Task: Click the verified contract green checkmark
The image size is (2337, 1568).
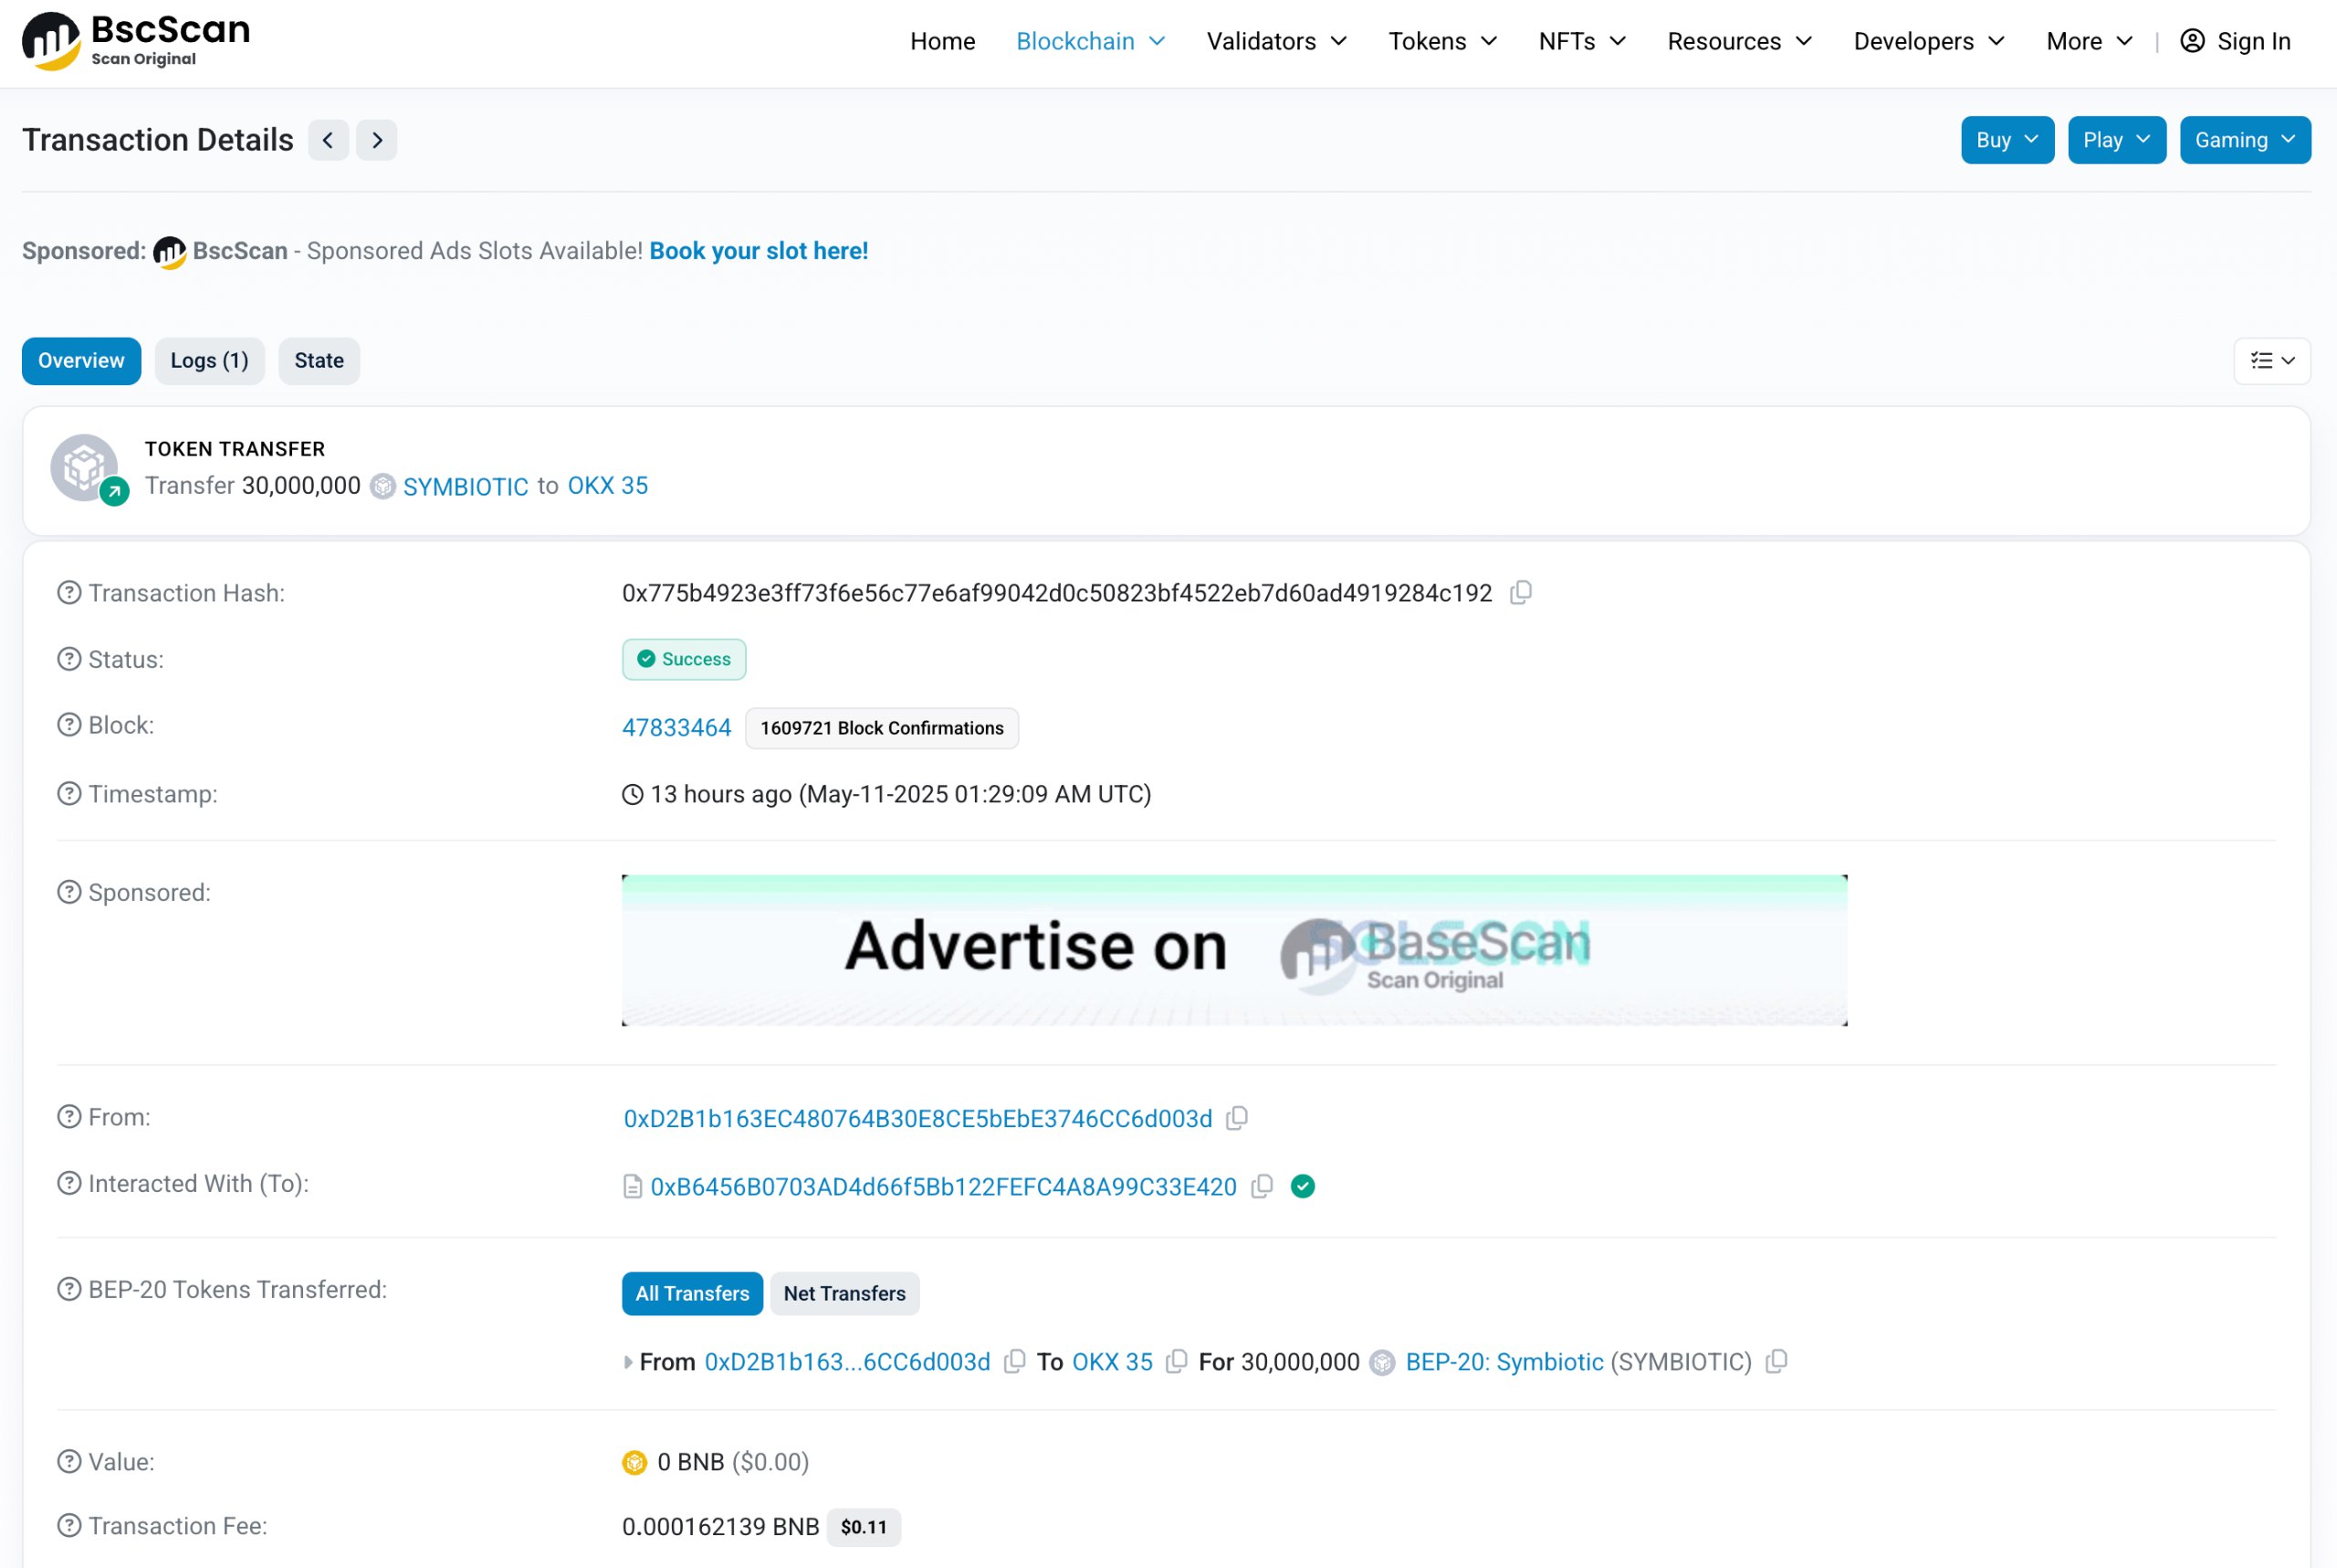Action: [1302, 1186]
